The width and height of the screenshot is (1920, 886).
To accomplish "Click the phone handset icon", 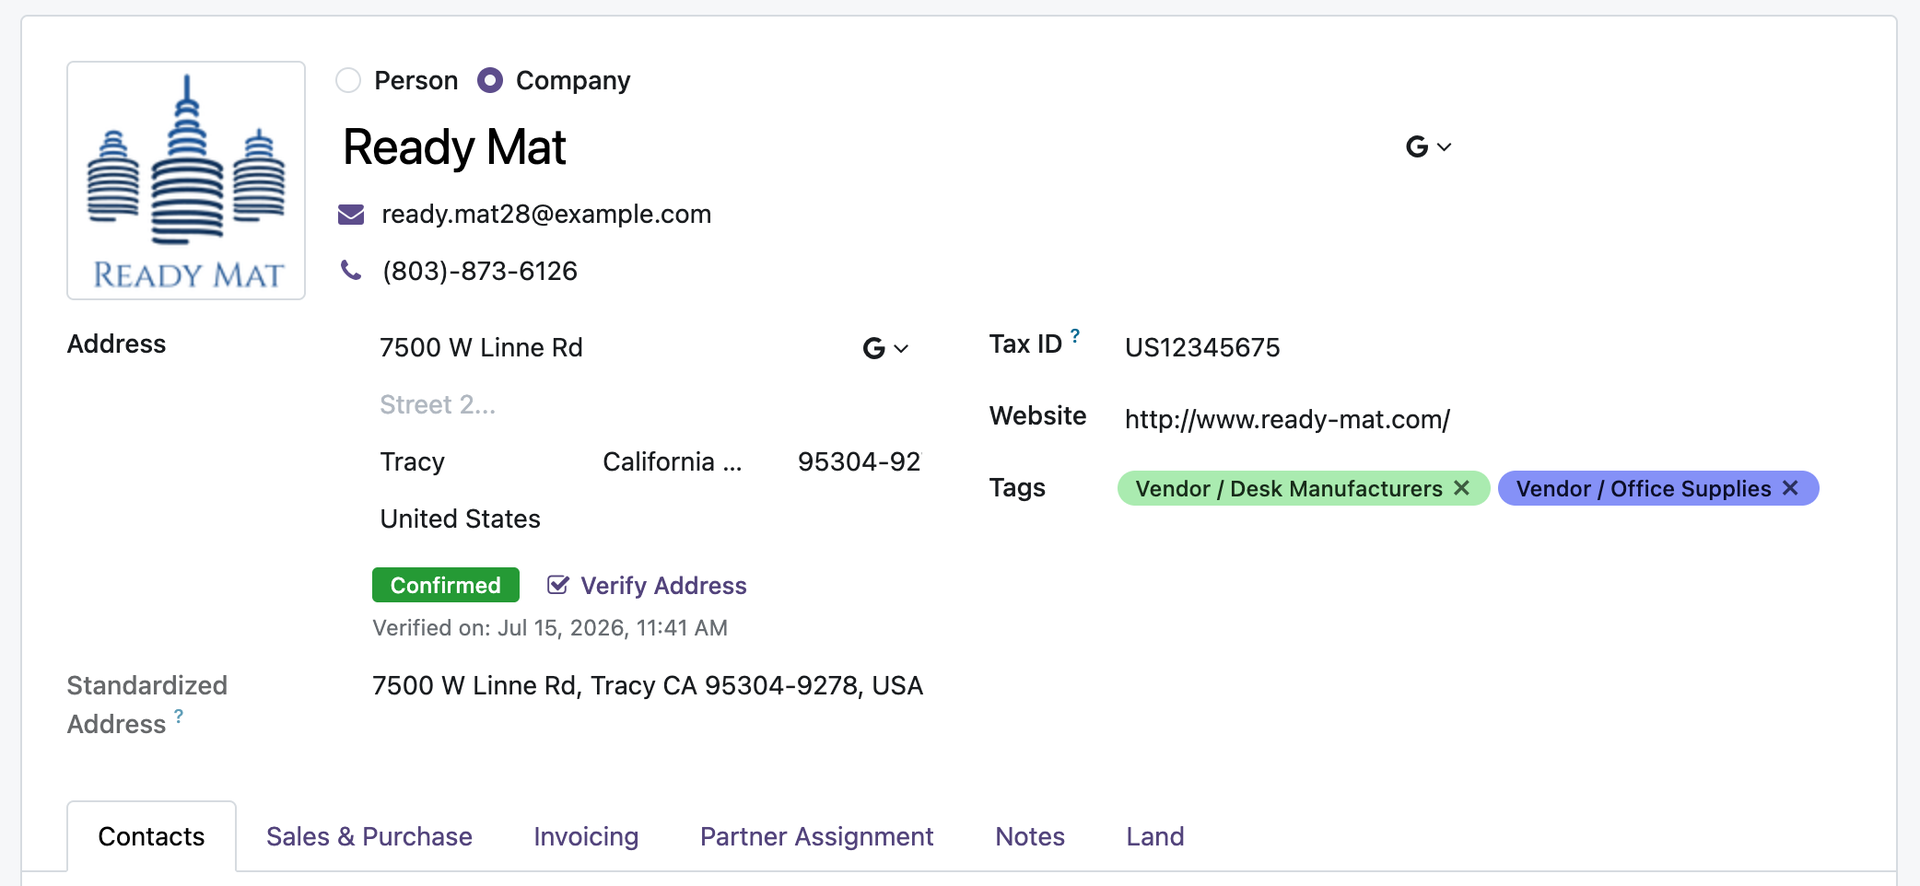I will (x=351, y=270).
